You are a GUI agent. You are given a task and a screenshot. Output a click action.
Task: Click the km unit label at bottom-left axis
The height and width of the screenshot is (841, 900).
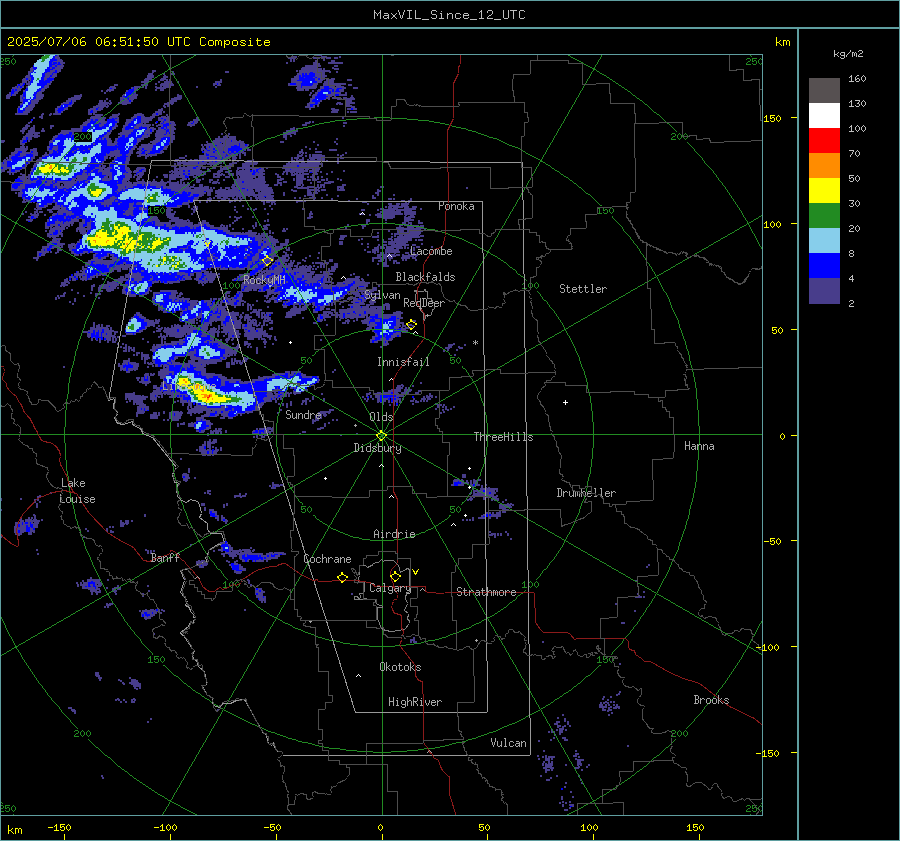point(14,830)
